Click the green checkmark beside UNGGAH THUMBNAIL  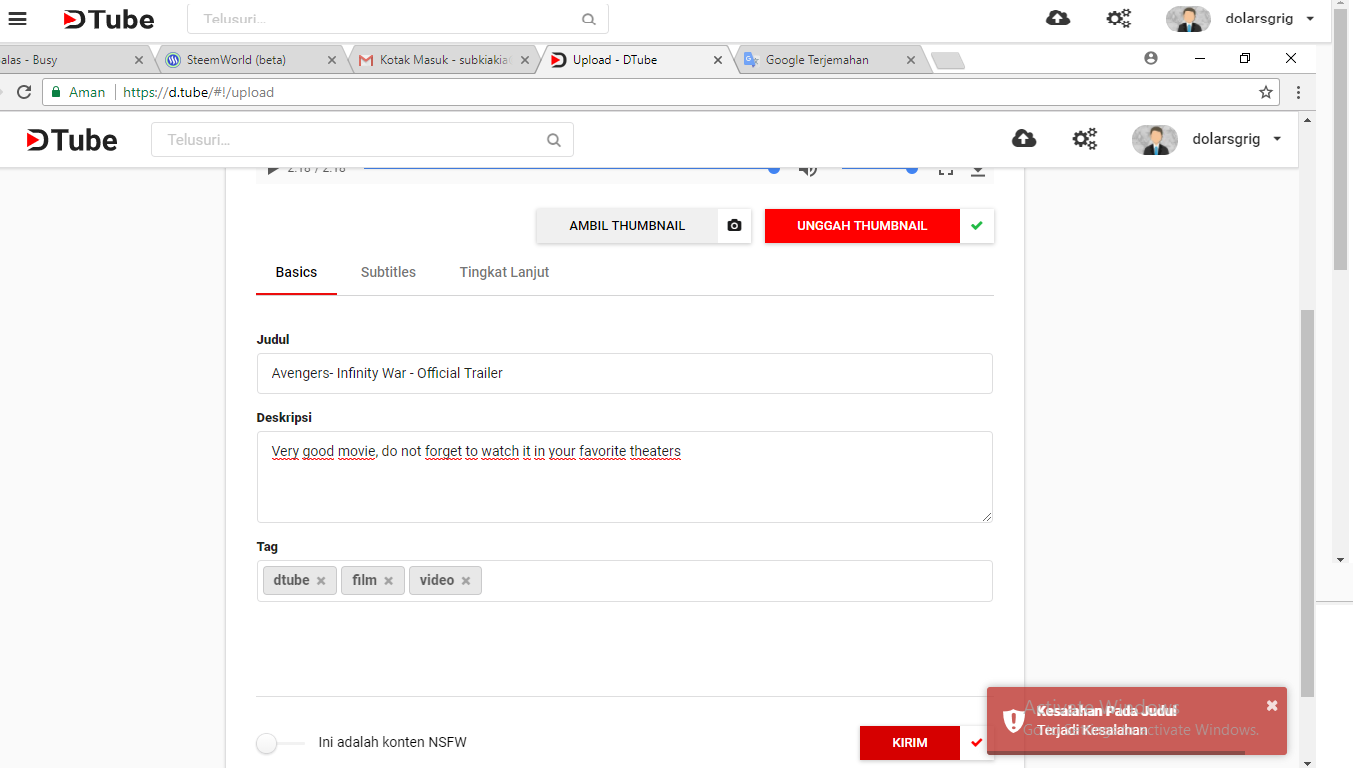click(977, 226)
